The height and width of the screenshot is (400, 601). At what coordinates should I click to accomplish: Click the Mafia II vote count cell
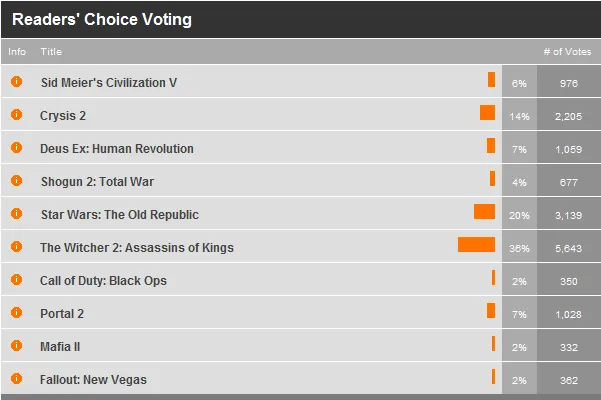point(569,346)
